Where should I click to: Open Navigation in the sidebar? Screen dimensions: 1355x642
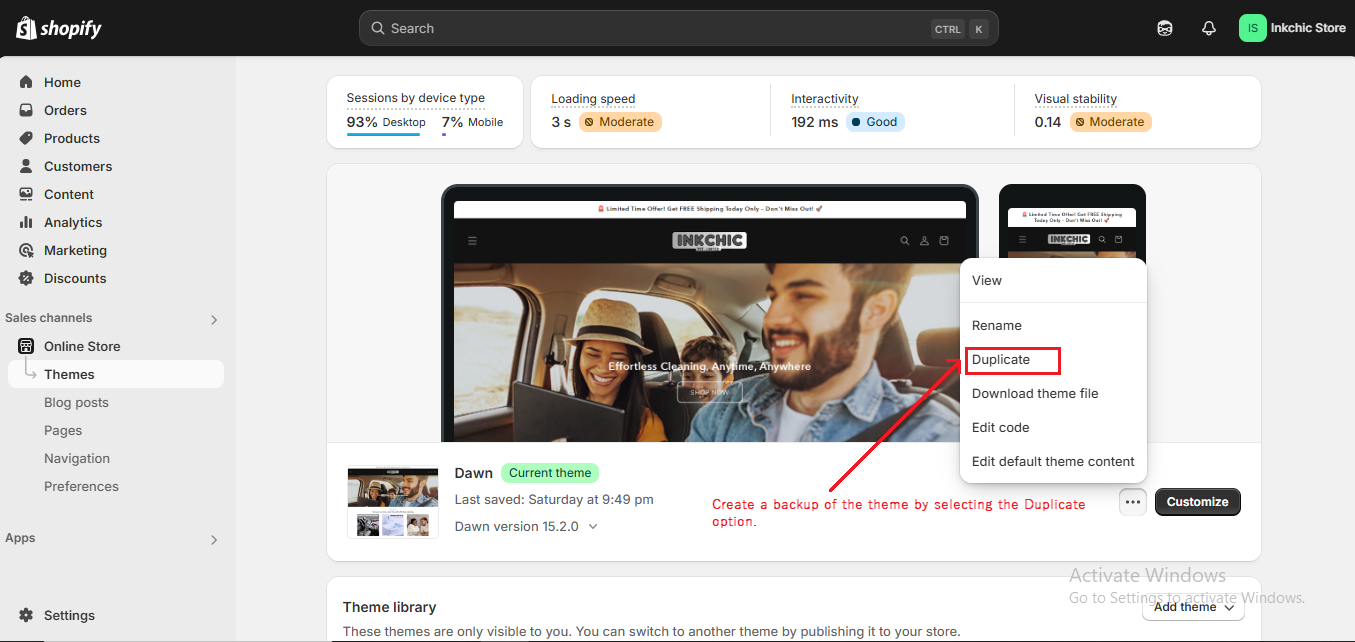pos(77,458)
